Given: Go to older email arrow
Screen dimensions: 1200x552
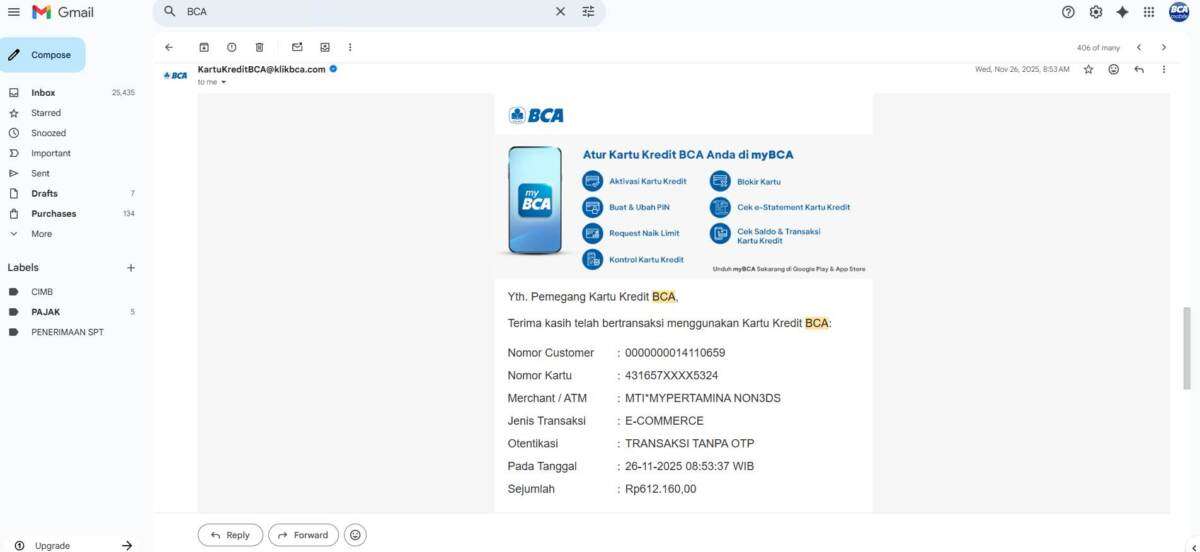Looking at the screenshot, I should coord(1163,47).
